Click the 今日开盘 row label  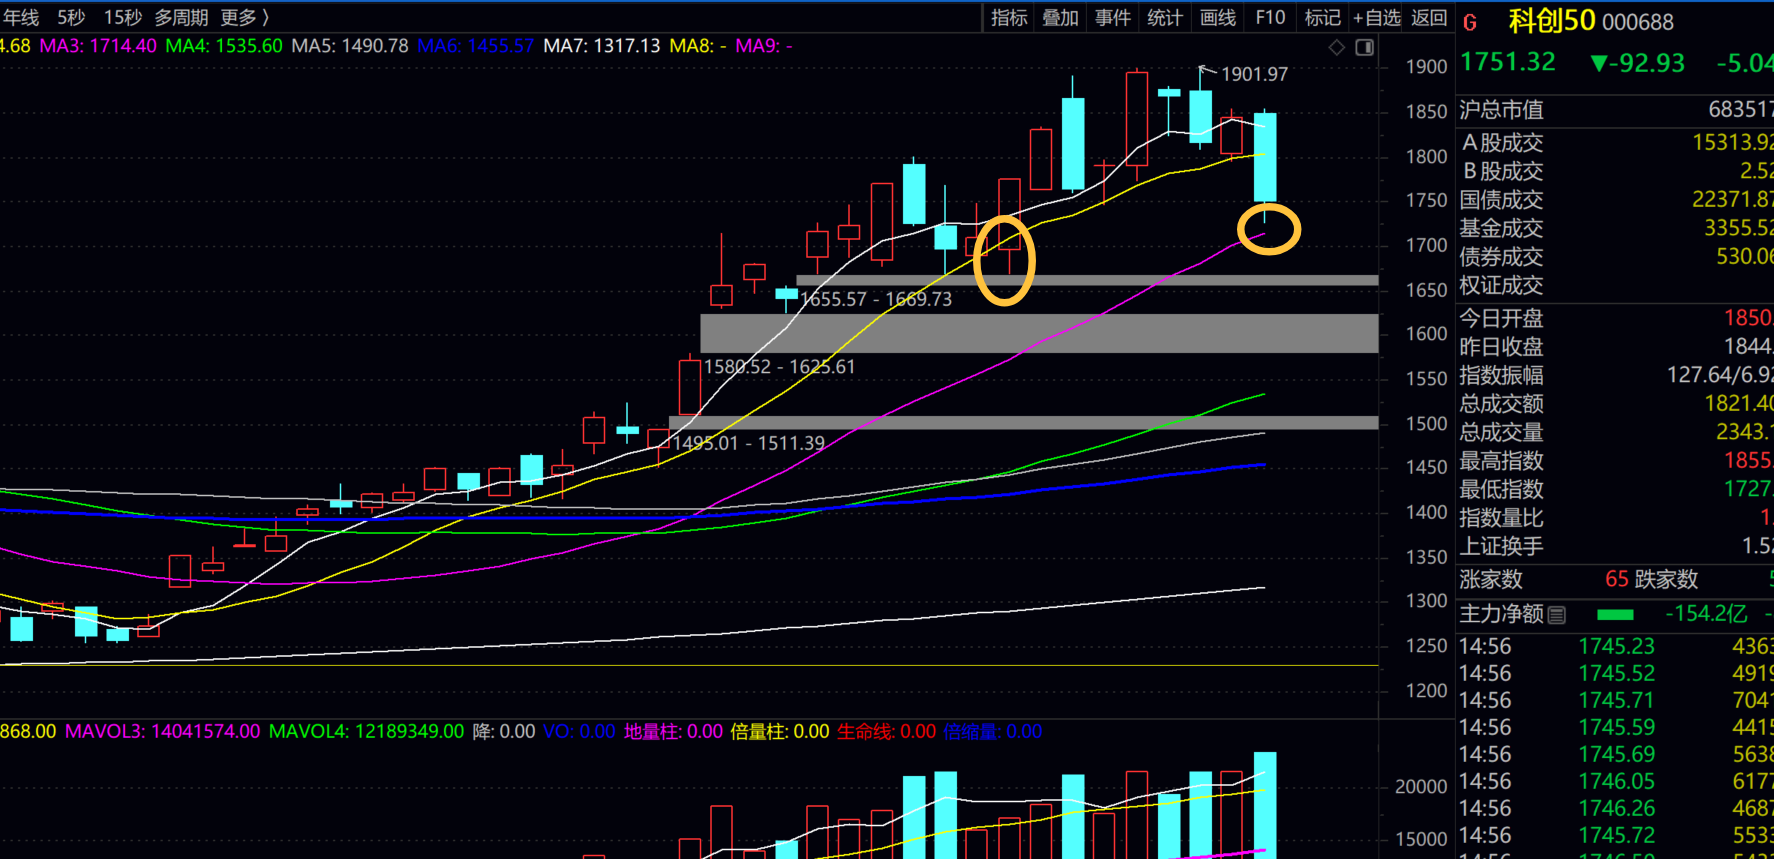point(1501,319)
